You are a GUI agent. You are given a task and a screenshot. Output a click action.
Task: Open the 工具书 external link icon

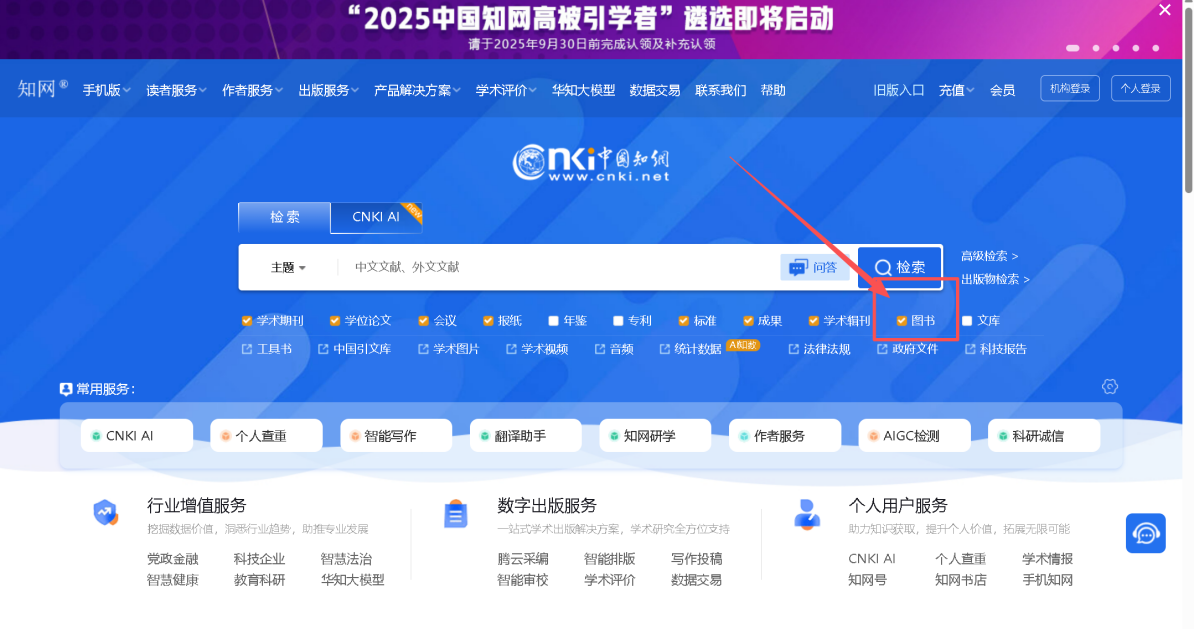coord(247,349)
